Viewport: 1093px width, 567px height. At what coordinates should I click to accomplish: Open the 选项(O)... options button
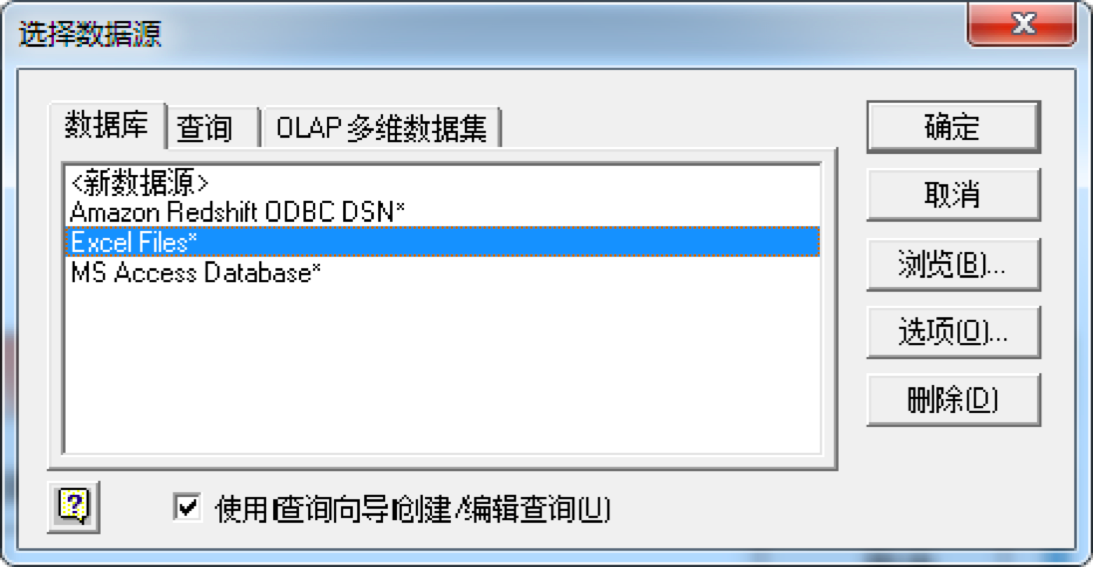[x=953, y=332]
